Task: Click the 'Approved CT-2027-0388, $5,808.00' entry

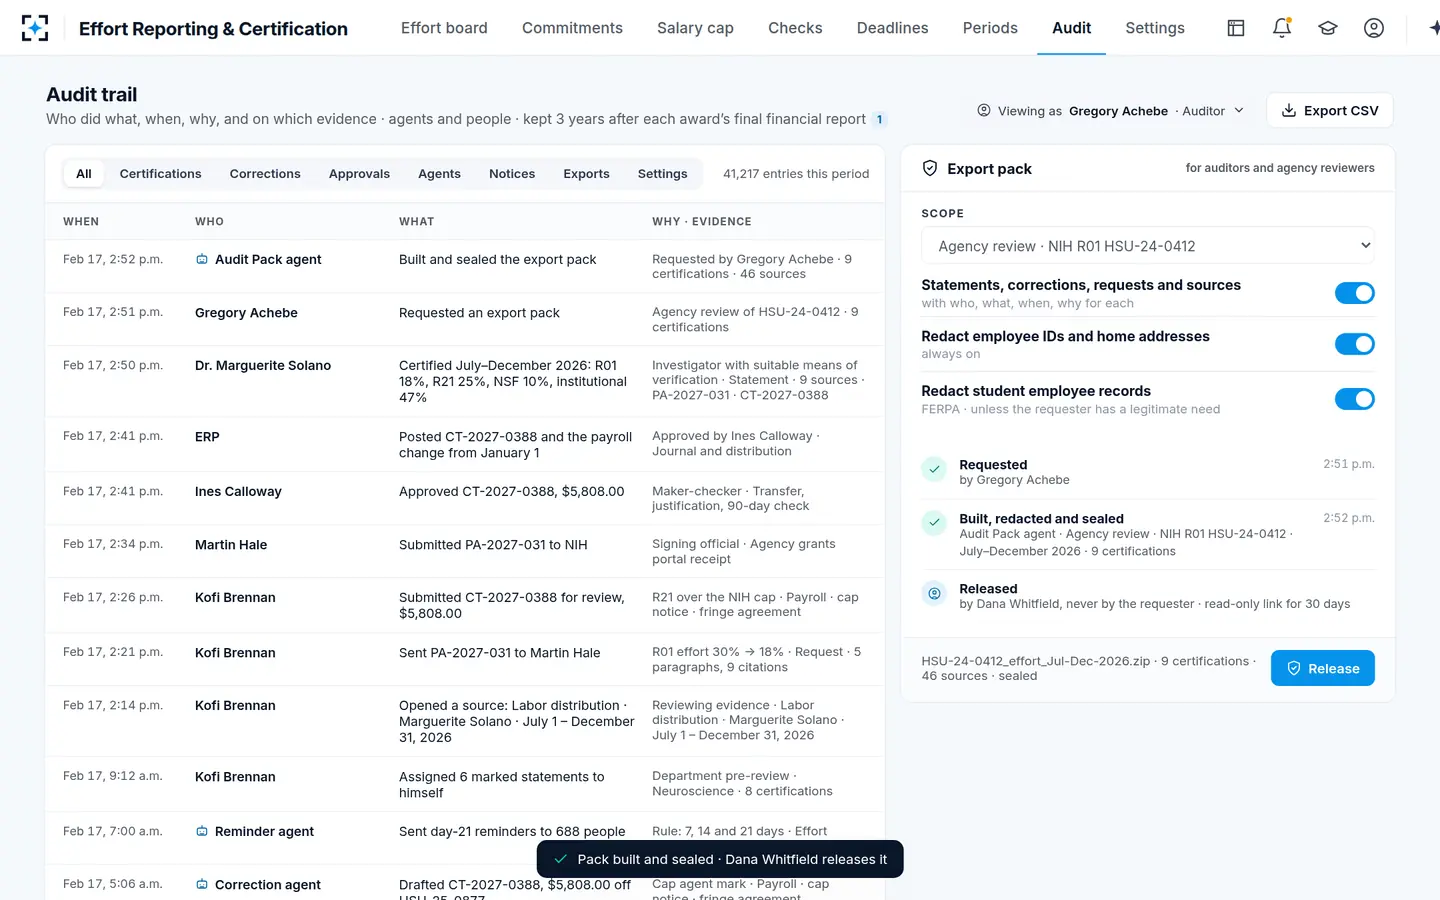Action: (511, 492)
